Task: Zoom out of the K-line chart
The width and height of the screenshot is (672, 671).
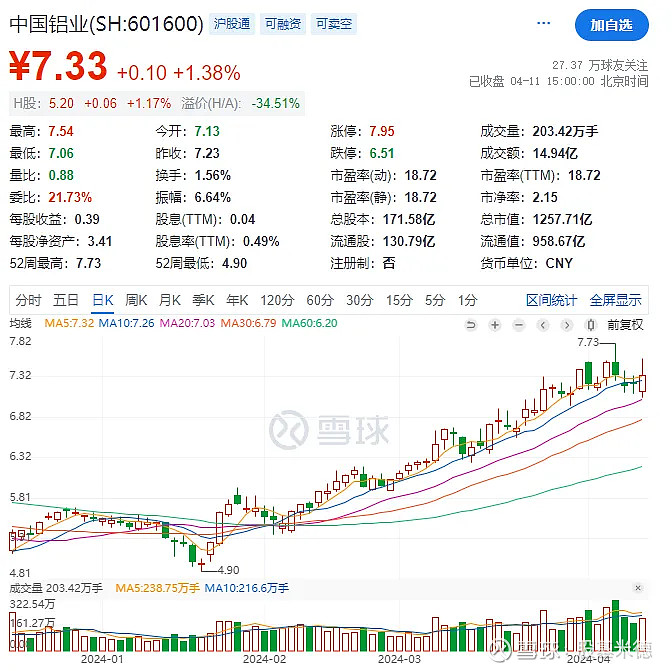Action: coord(519,325)
